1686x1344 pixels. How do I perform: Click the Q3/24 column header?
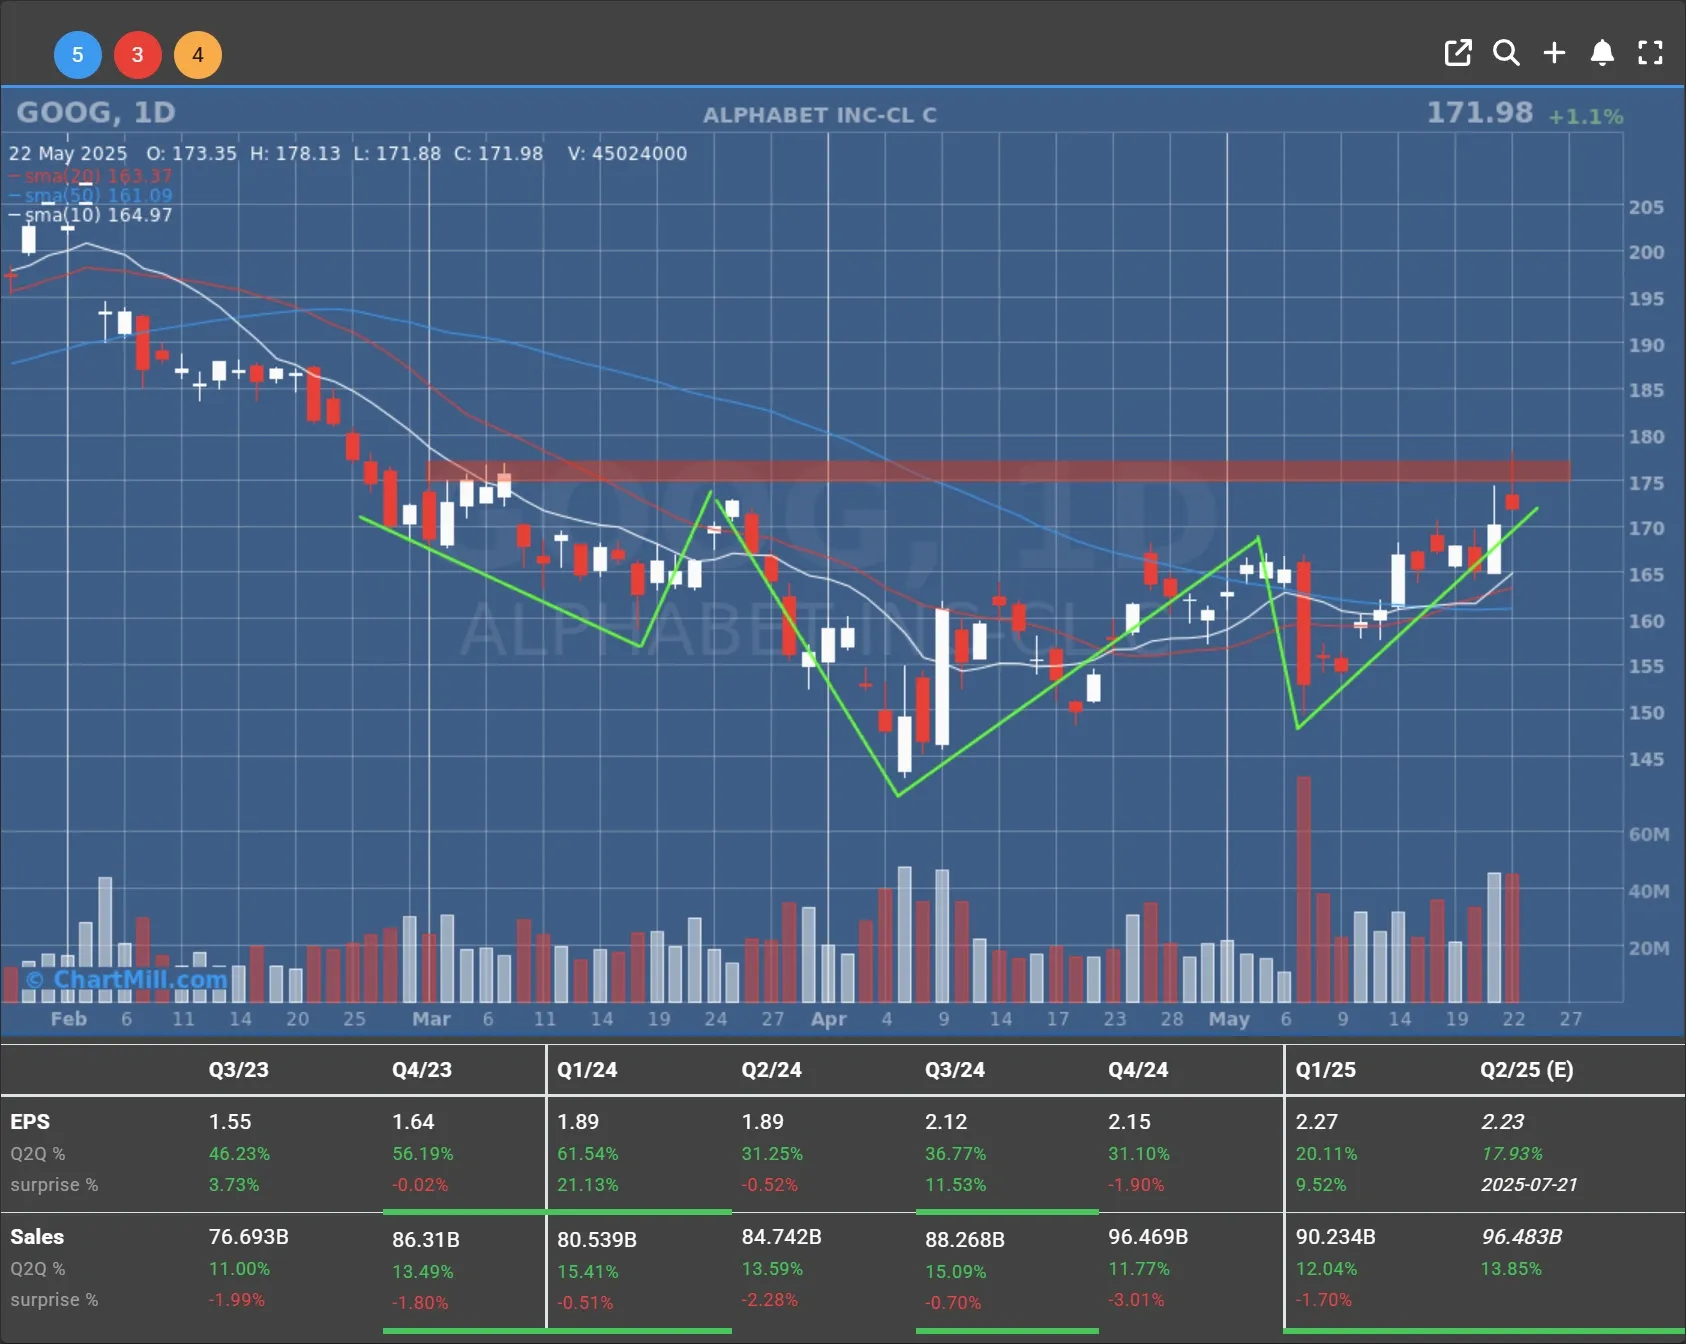955,1069
